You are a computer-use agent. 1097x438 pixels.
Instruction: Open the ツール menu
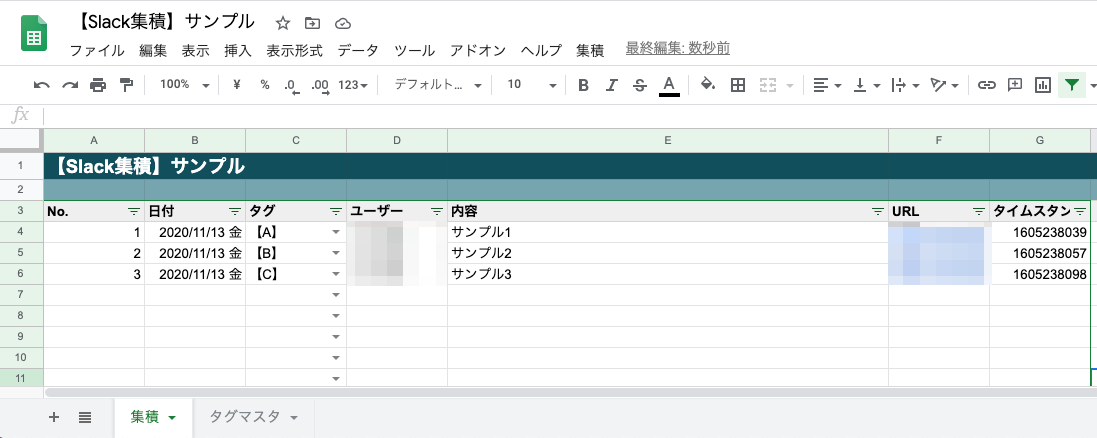coord(414,50)
